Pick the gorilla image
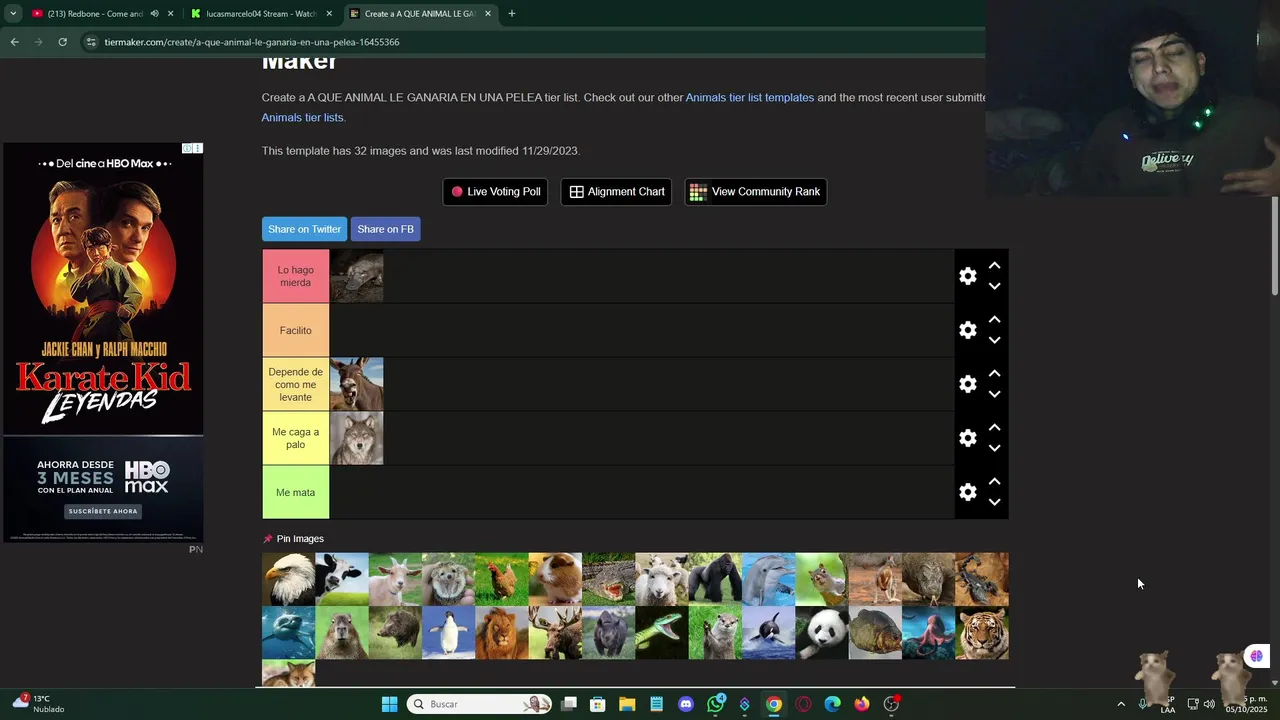This screenshot has width=1280, height=720. pos(715,579)
